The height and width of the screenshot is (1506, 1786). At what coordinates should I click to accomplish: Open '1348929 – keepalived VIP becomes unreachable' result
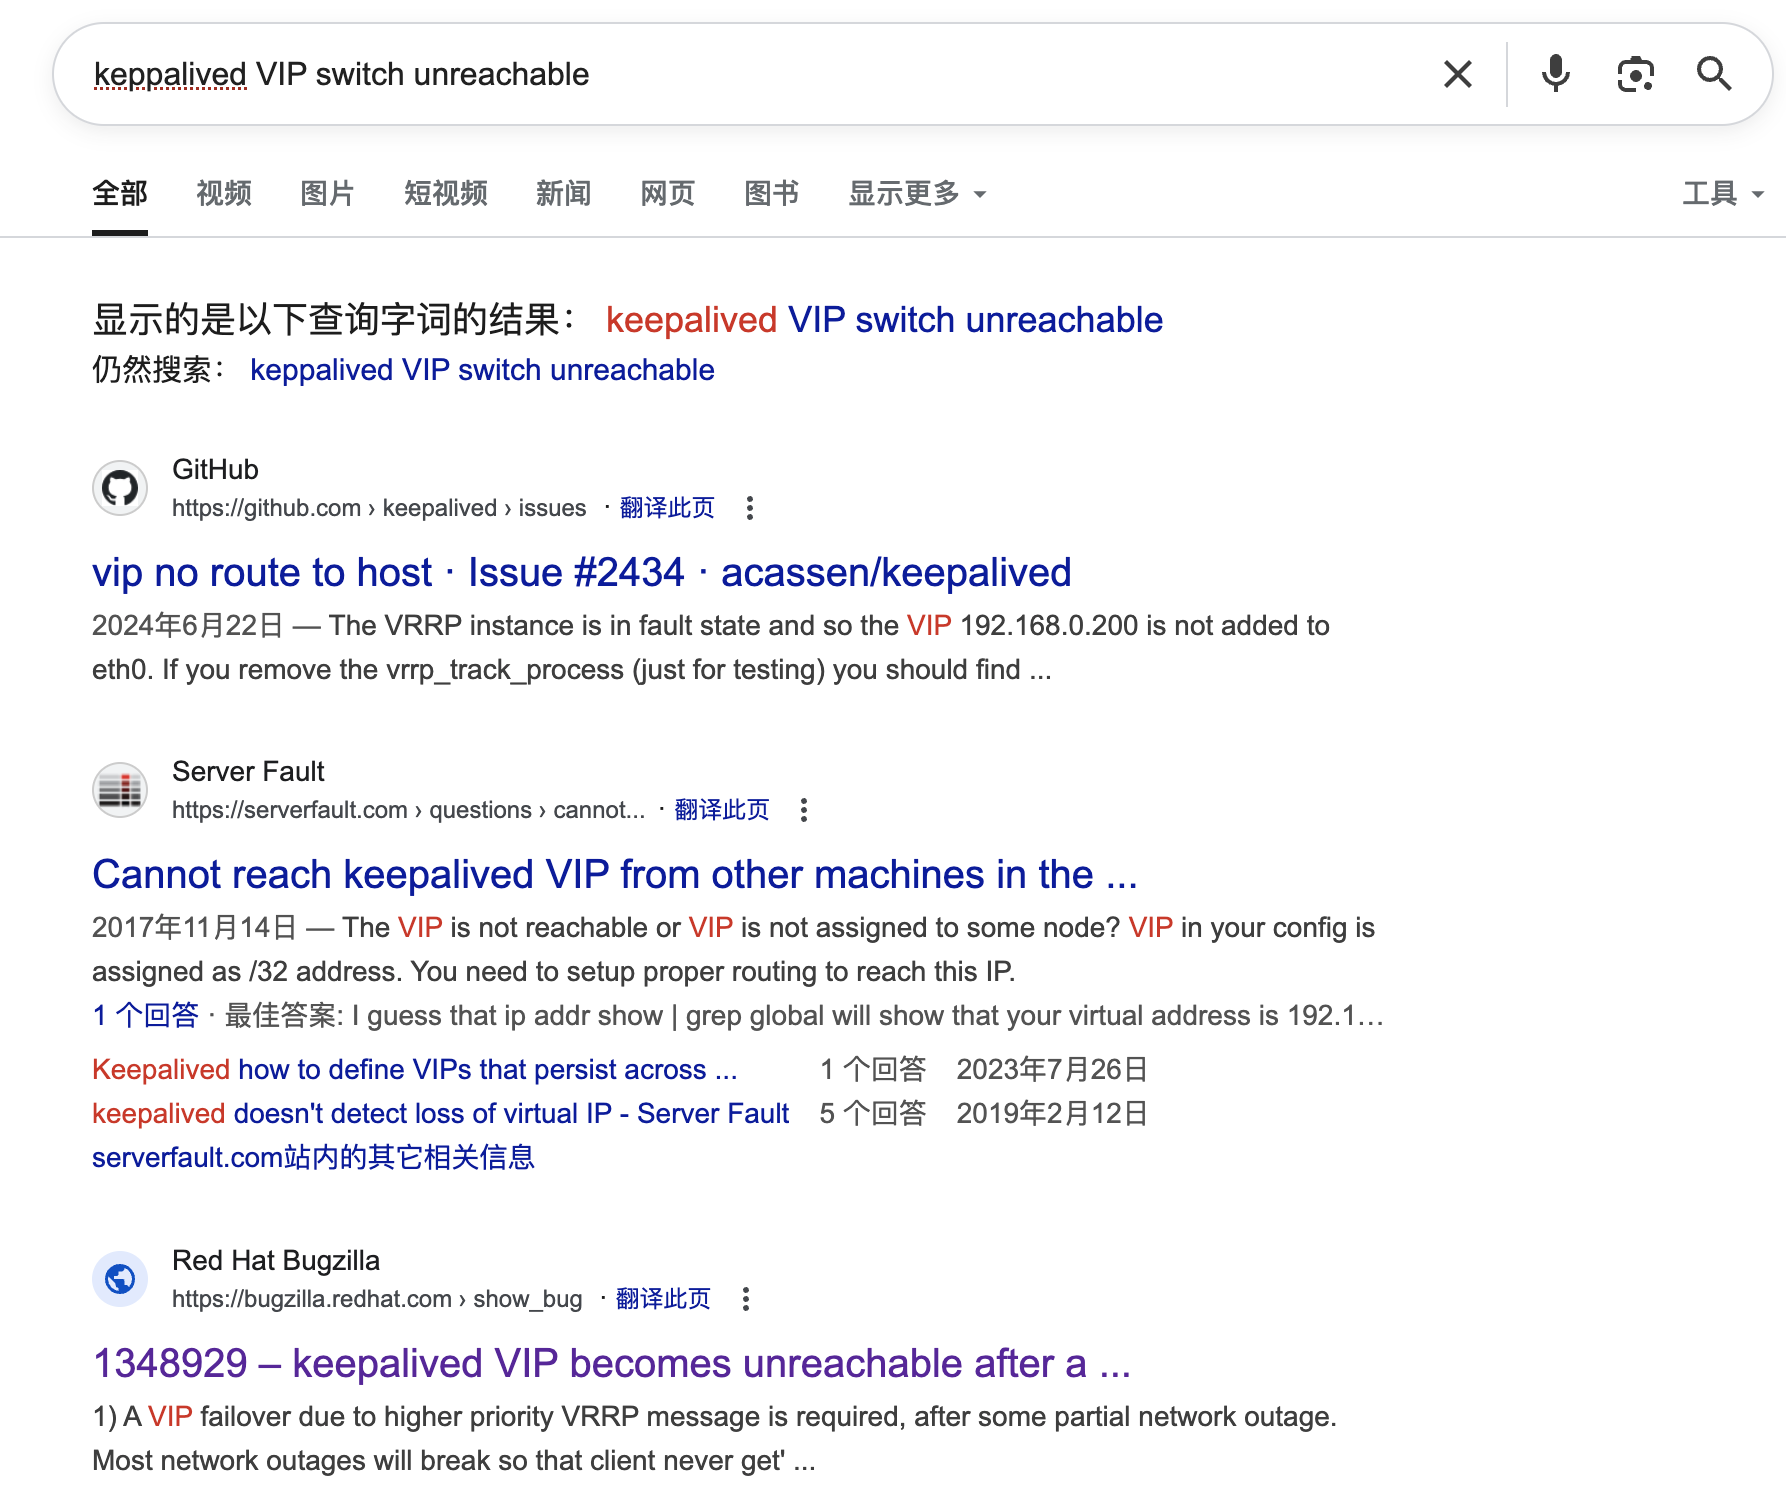pos(612,1364)
